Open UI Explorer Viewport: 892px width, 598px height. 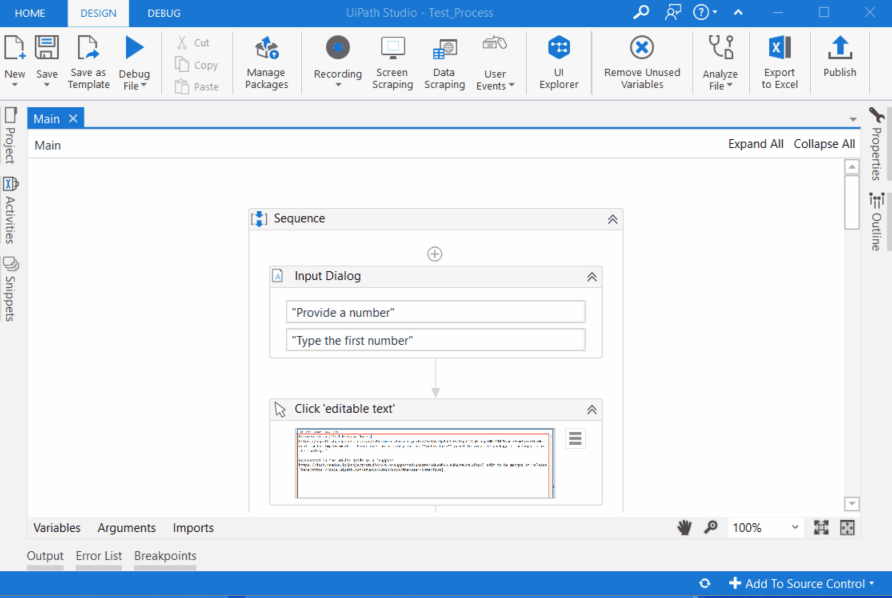coord(559,62)
